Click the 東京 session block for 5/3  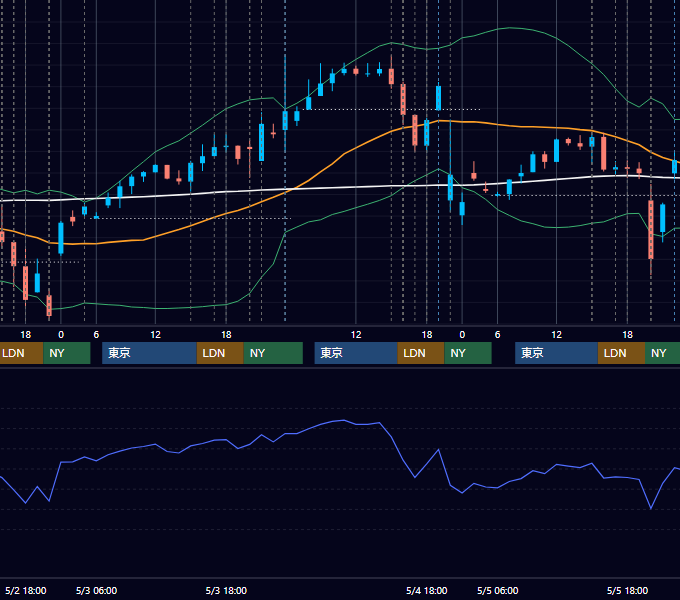pos(149,353)
